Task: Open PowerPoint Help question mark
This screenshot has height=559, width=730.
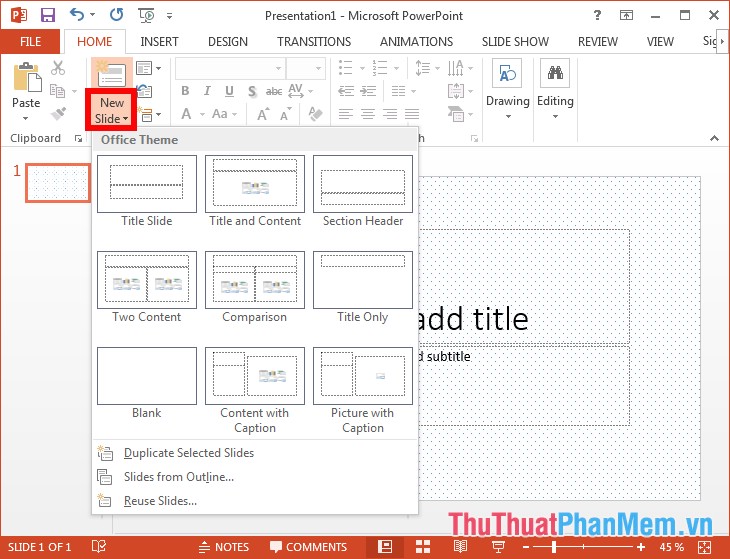Action: coord(597,15)
